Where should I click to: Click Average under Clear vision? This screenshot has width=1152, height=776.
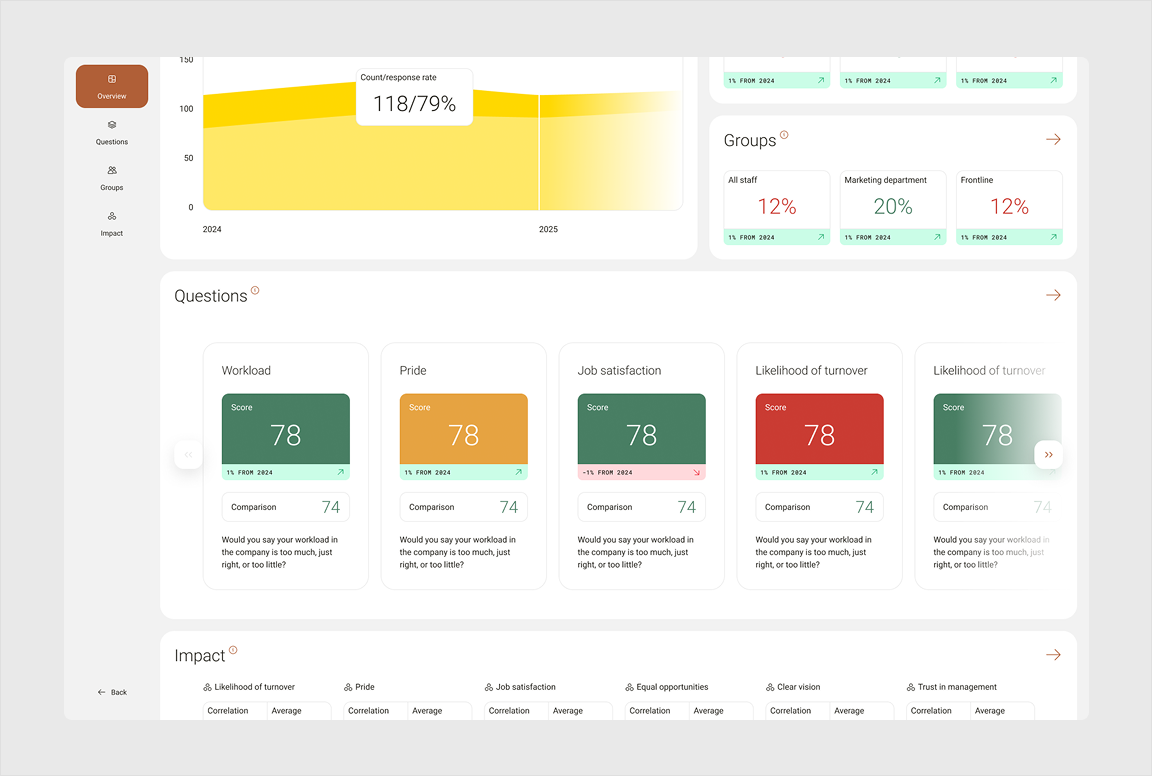click(x=849, y=711)
